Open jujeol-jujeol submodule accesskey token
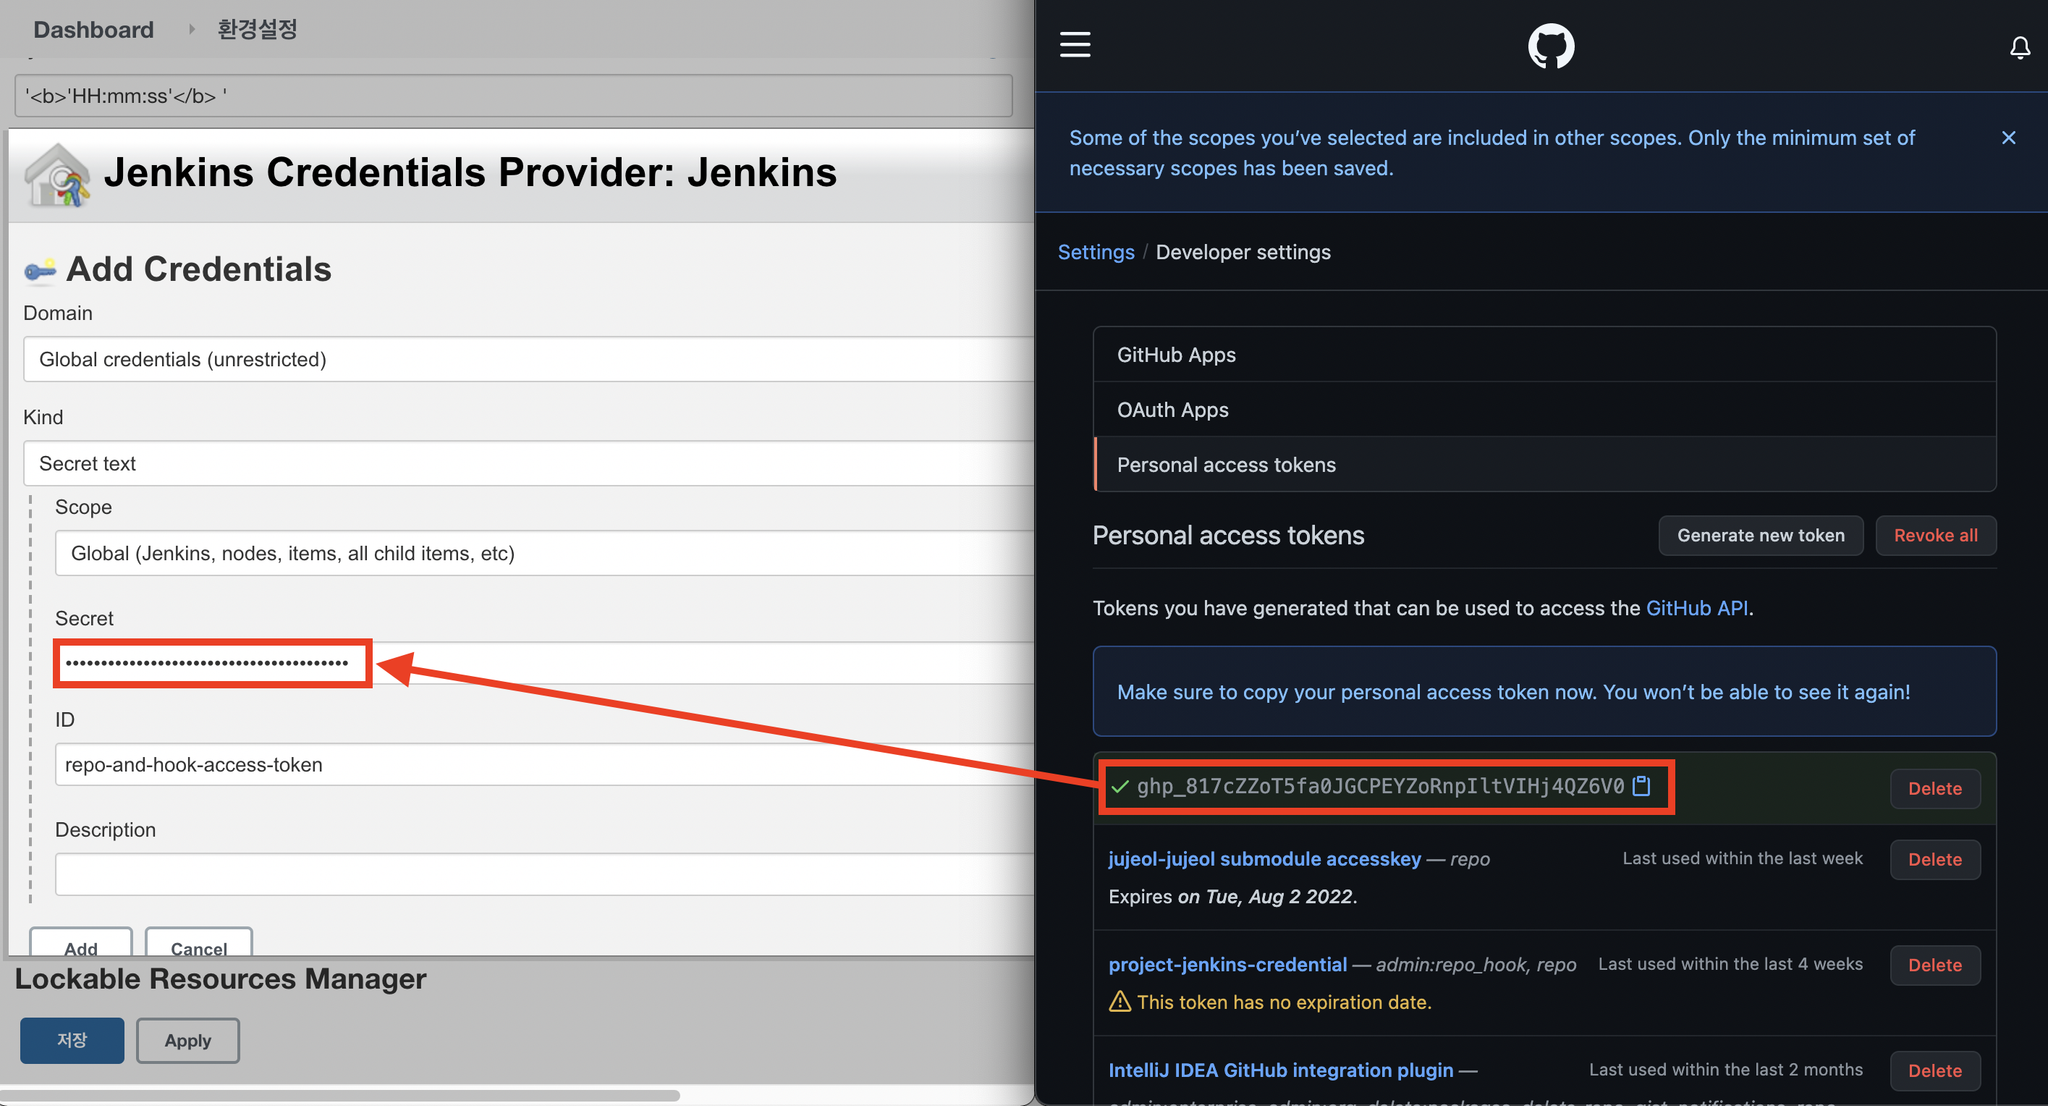 coord(1264,859)
